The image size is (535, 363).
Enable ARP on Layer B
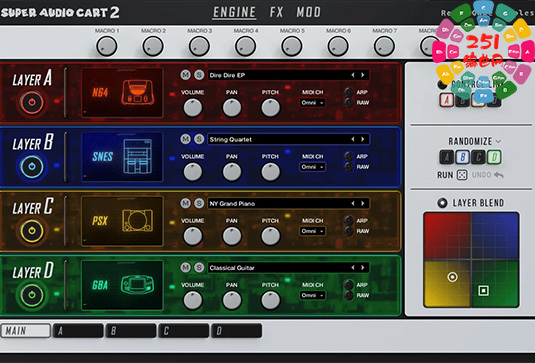349,156
